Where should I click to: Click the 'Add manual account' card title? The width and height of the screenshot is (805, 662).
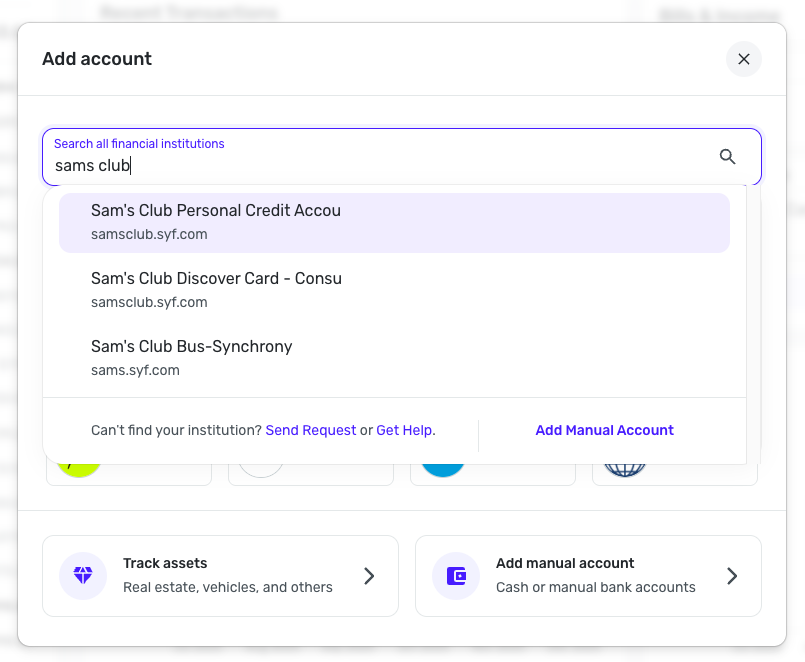565,563
